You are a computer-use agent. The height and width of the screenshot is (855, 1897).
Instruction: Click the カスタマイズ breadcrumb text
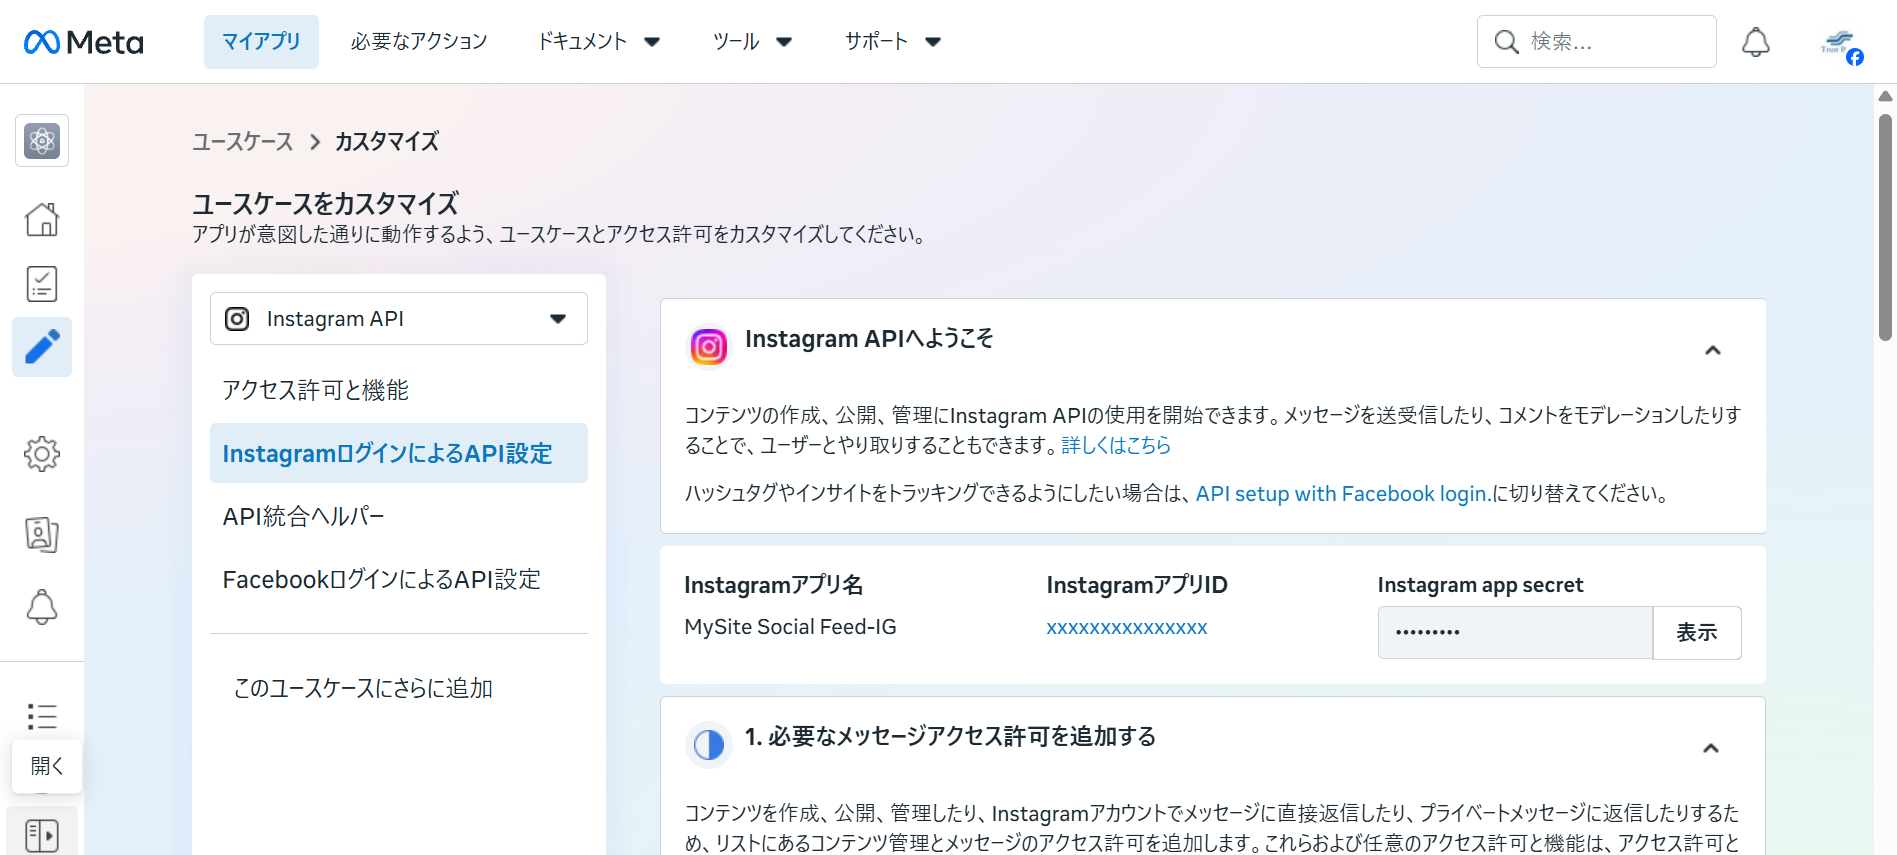point(387,142)
